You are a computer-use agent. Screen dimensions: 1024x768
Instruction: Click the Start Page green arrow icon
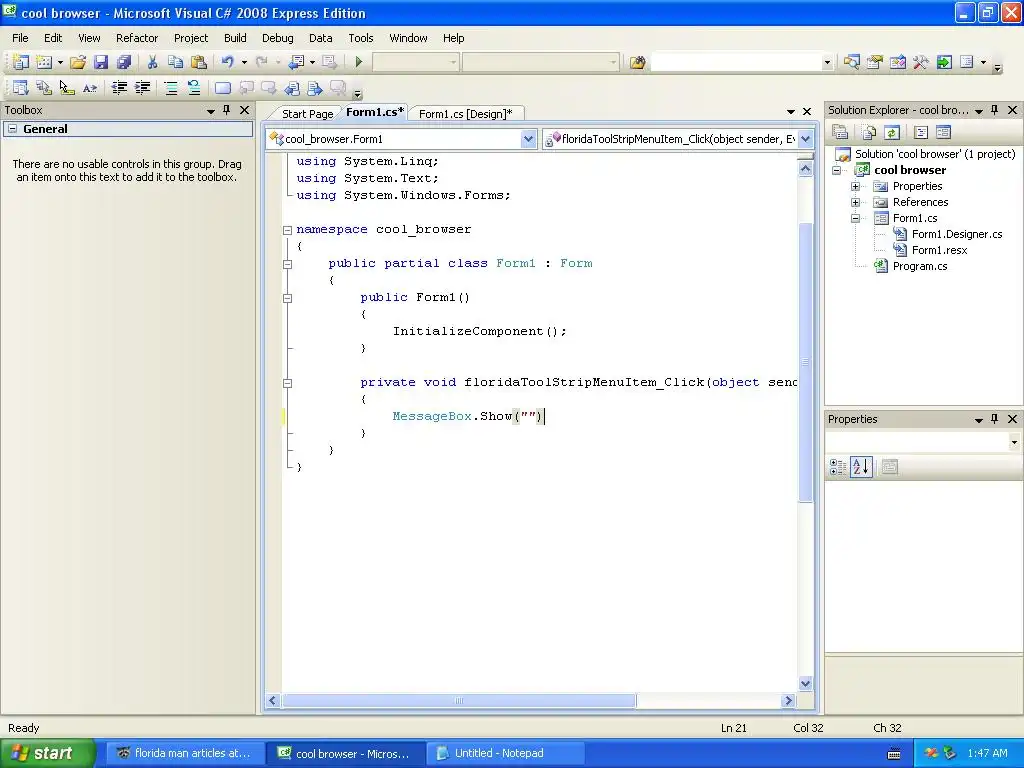pyautogui.click(x=944, y=62)
